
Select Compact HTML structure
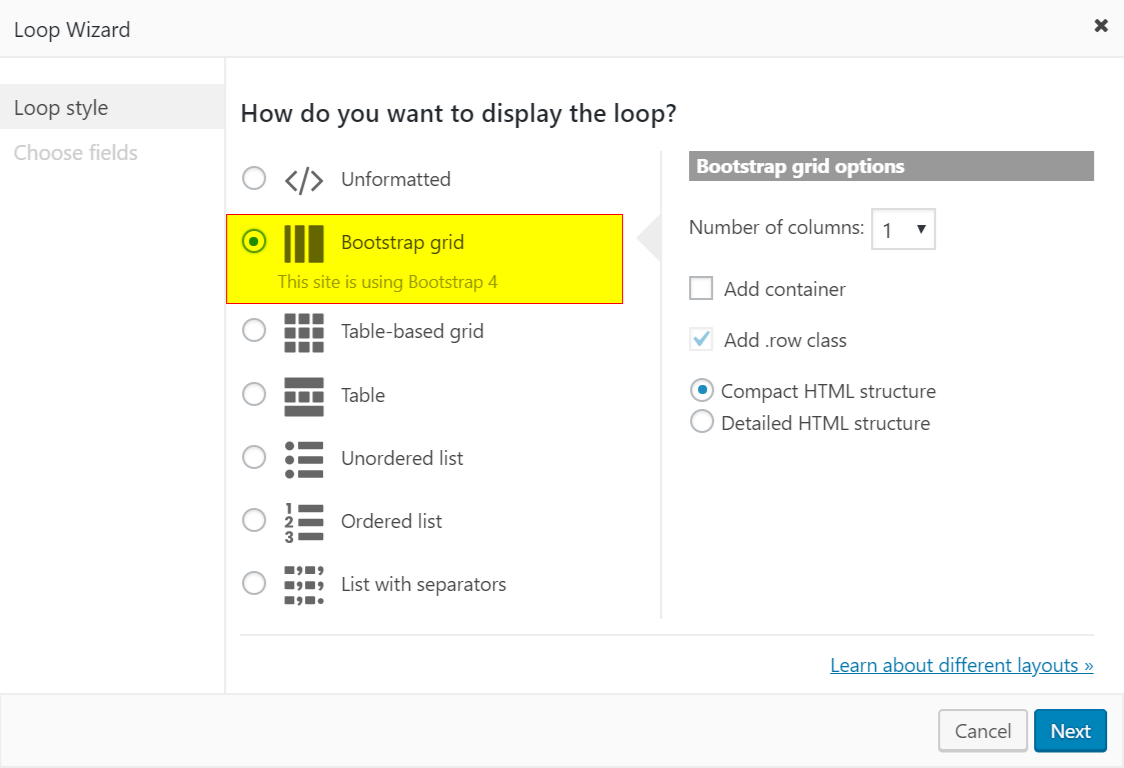click(x=701, y=390)
